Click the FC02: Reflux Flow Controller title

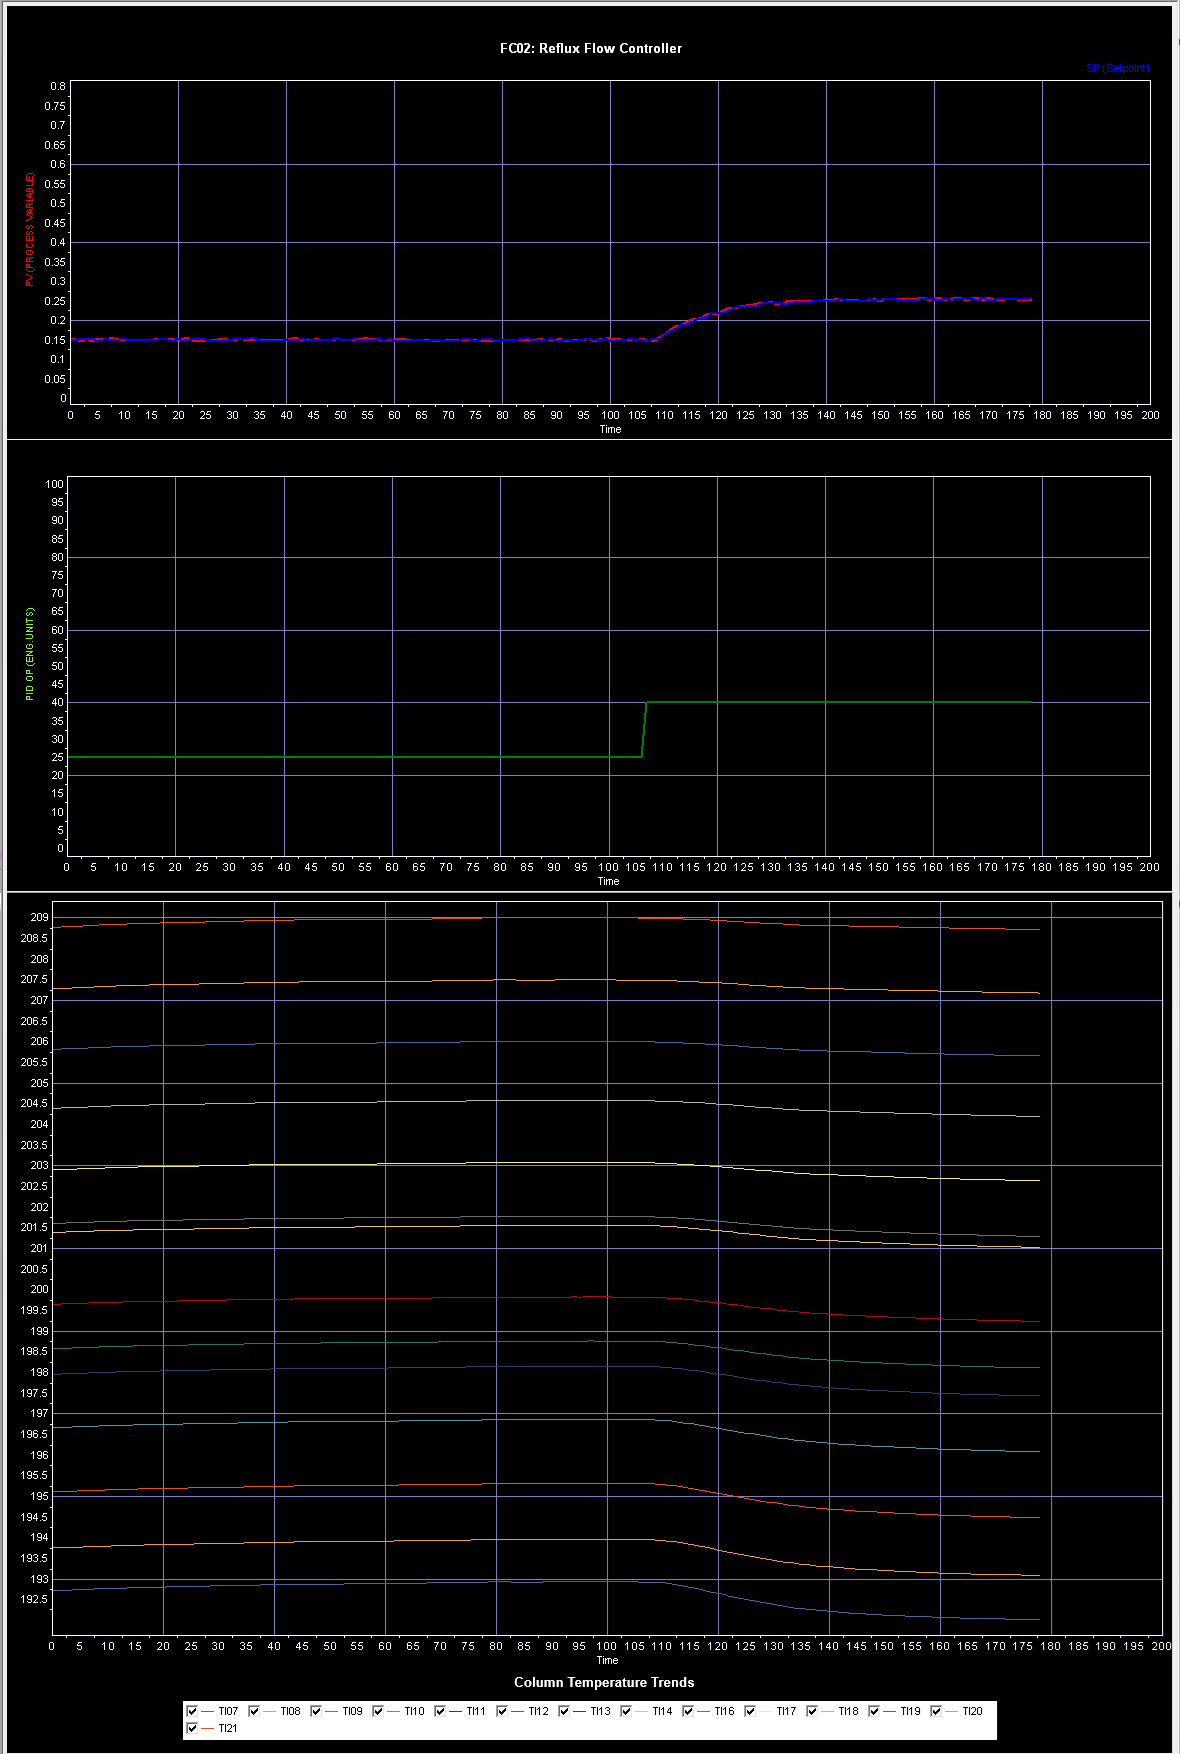(590, 48)
